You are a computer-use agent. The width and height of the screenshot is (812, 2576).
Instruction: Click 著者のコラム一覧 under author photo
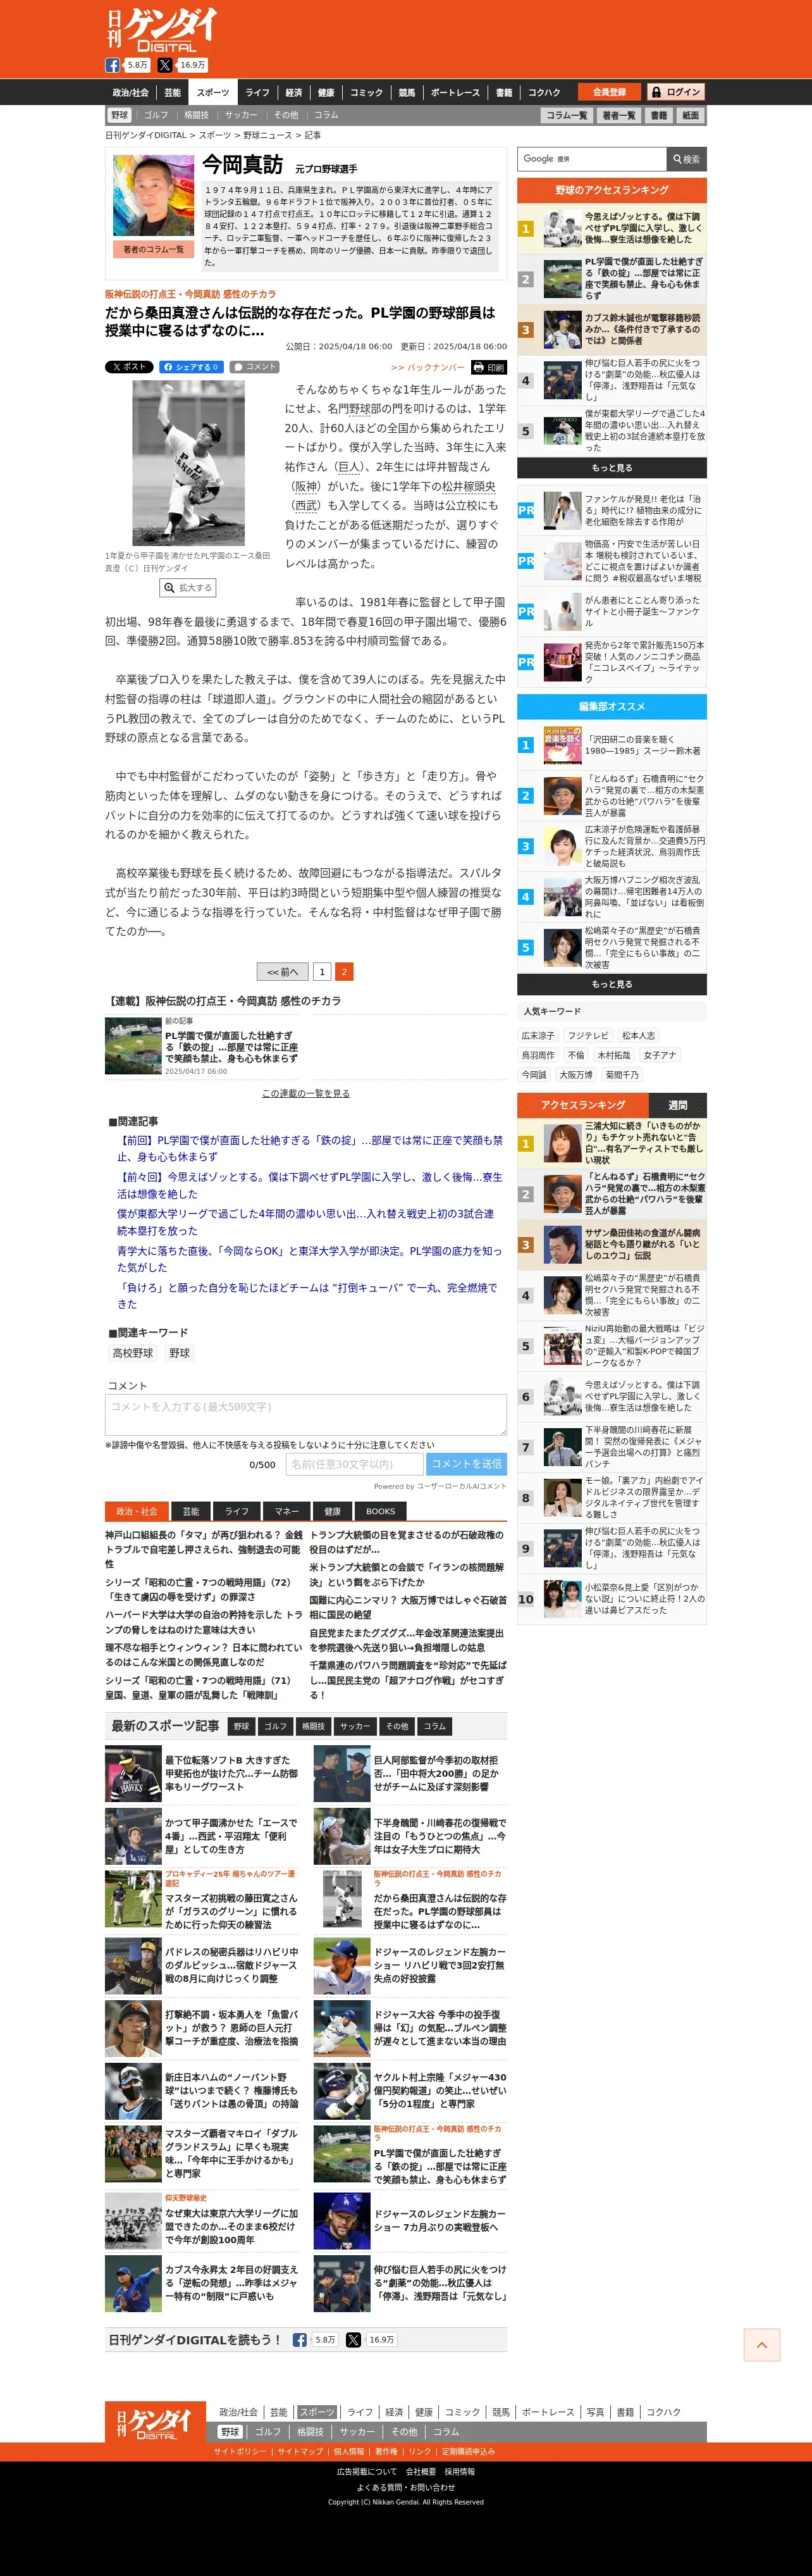tap(153, 249)
